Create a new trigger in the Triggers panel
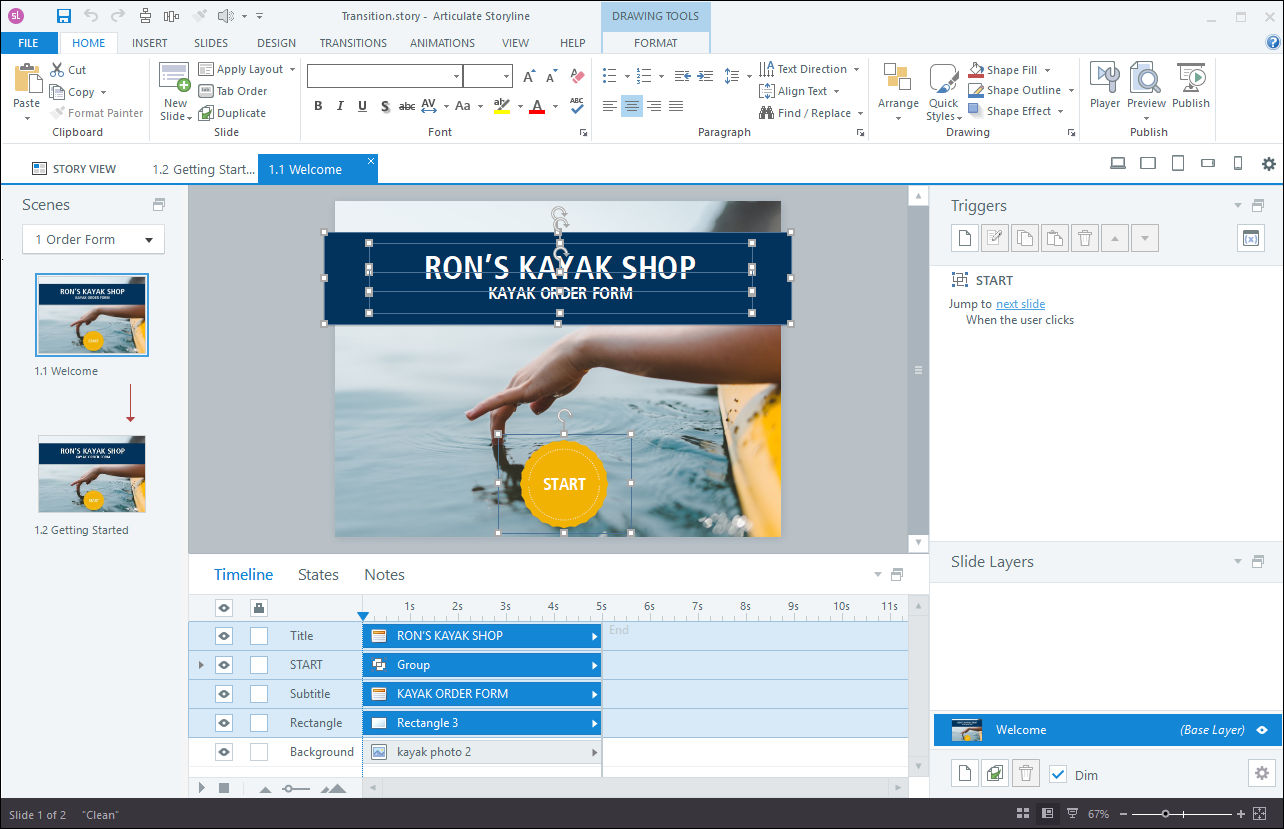The image size is (1284, 829). coord(964,238)
